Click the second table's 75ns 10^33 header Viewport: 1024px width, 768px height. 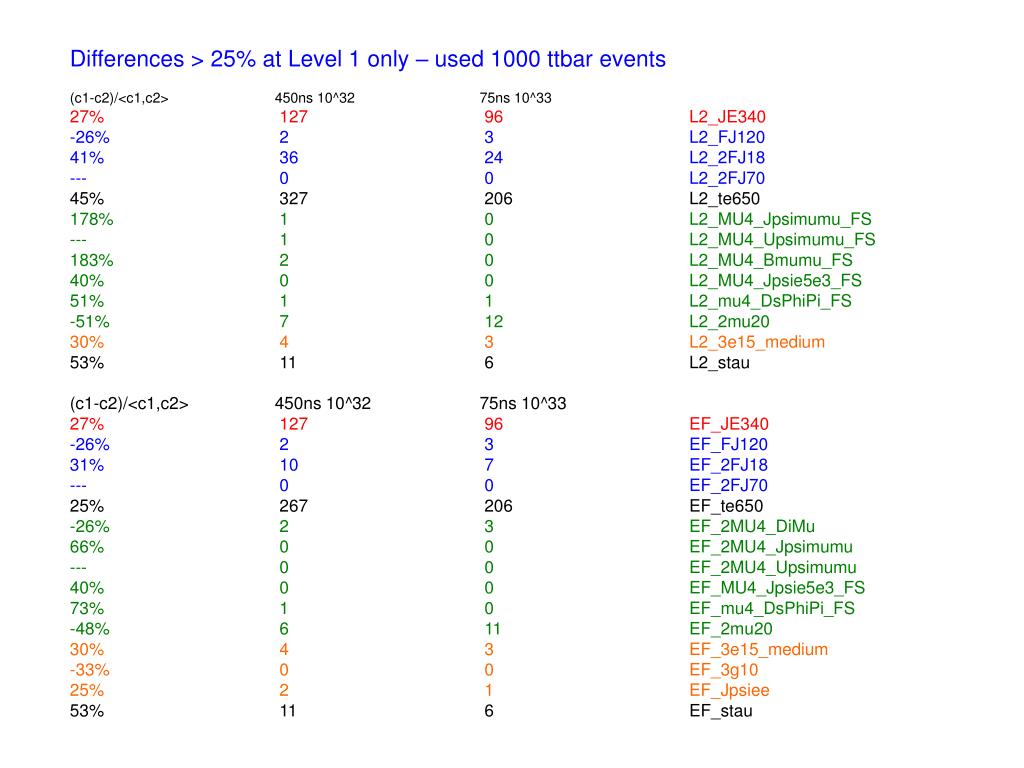[522, 404]
